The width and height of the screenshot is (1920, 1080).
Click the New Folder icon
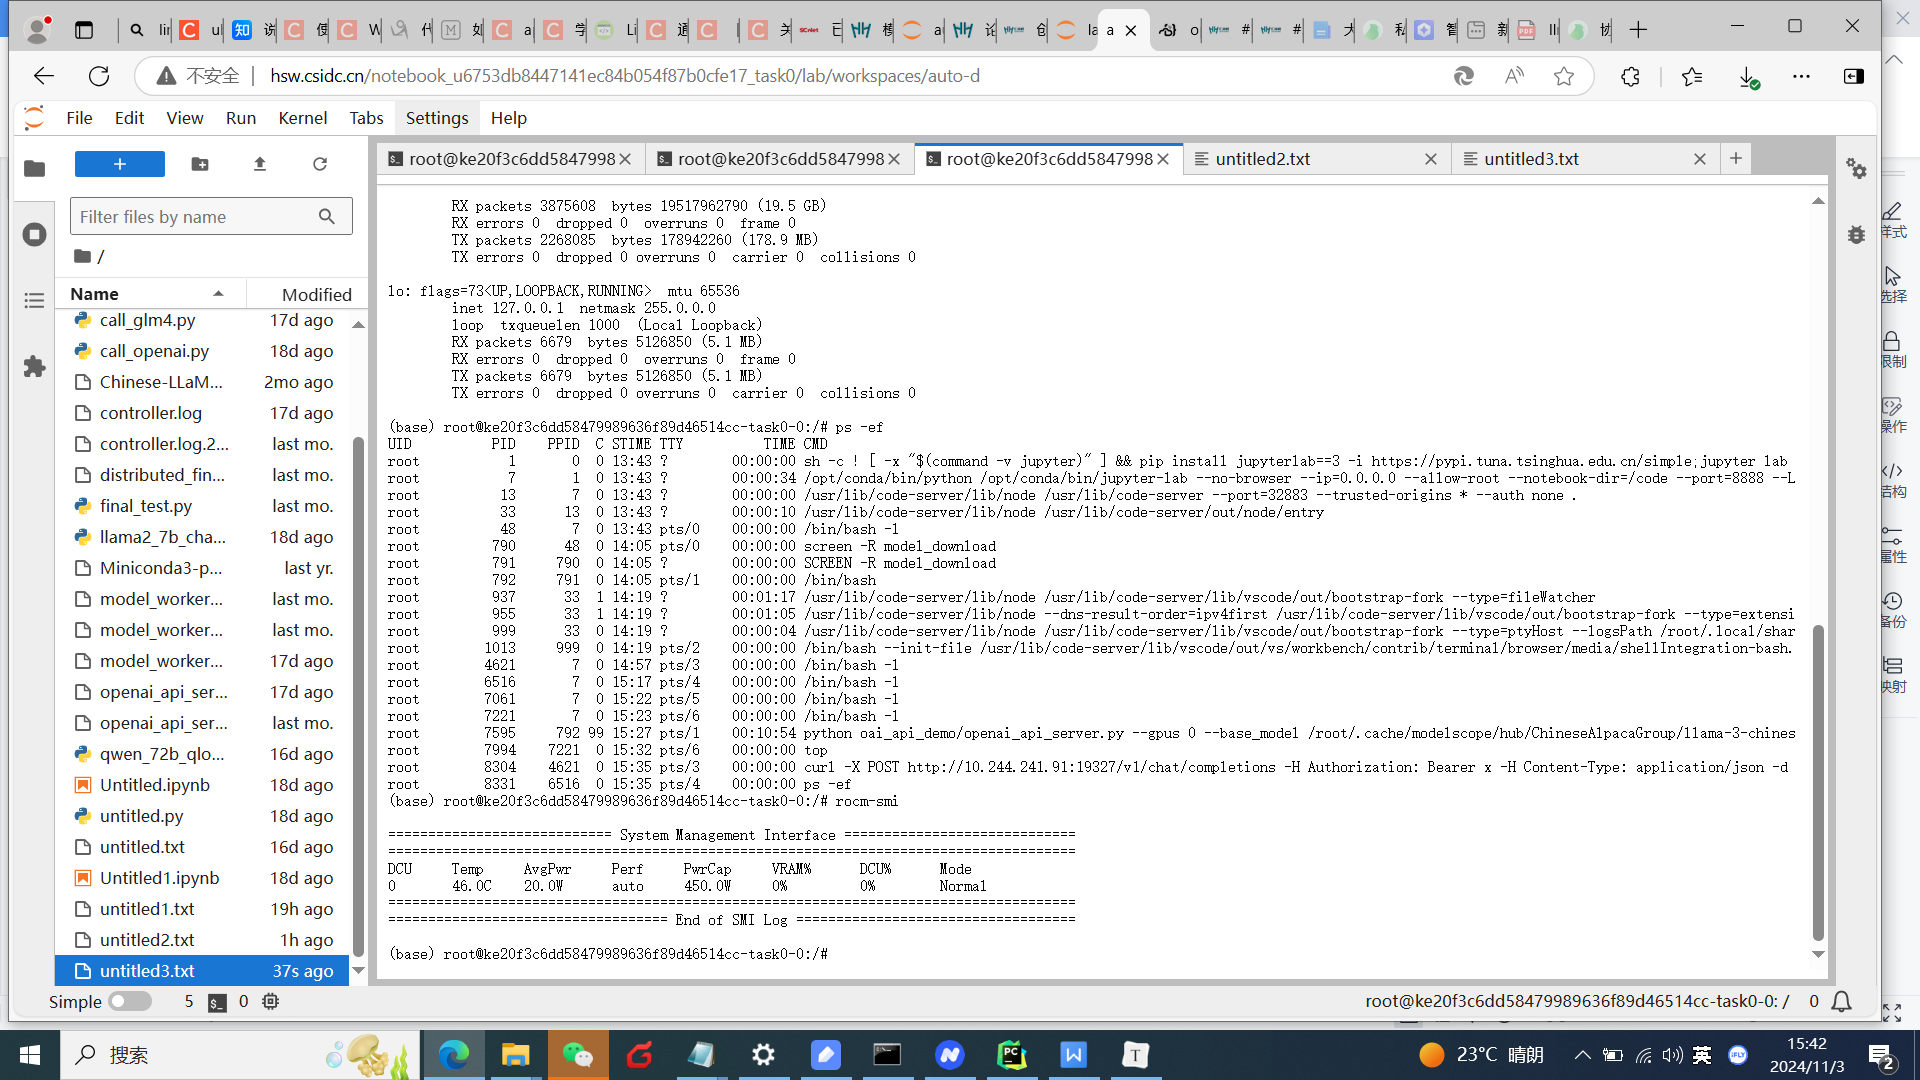200,164
